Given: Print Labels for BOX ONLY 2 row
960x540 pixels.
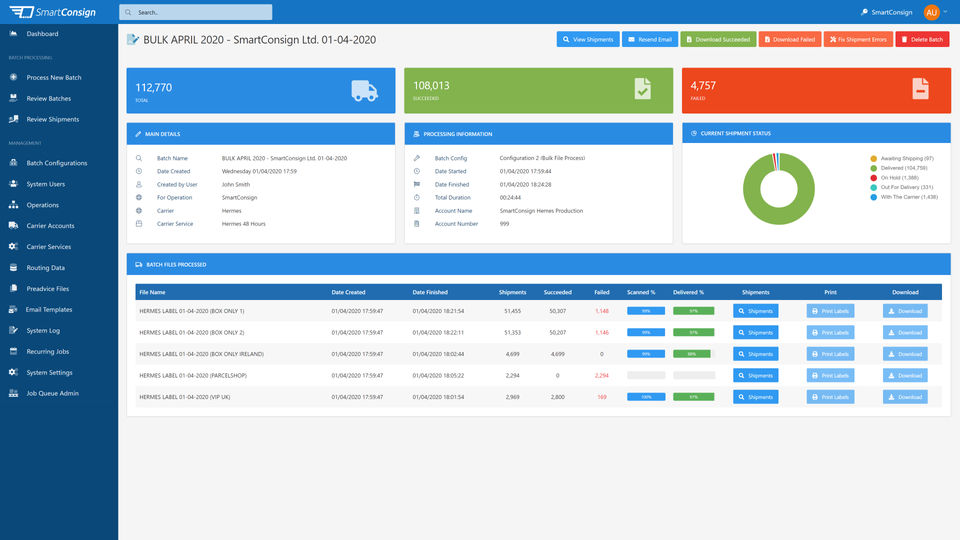Looking at the screenshot, I should [830, 332].
